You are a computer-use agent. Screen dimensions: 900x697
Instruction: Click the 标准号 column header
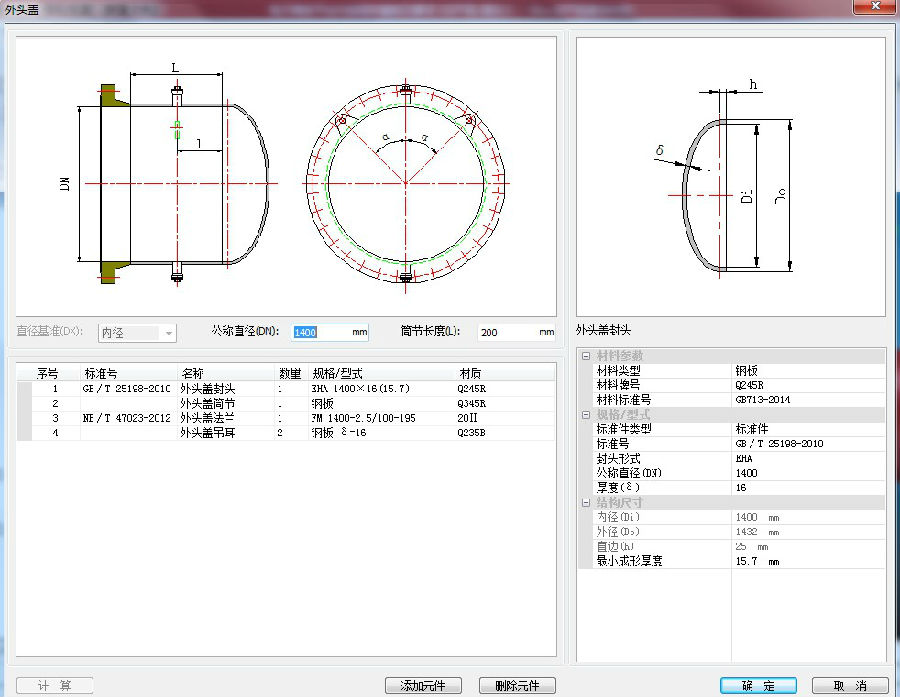tap(129, 374)
